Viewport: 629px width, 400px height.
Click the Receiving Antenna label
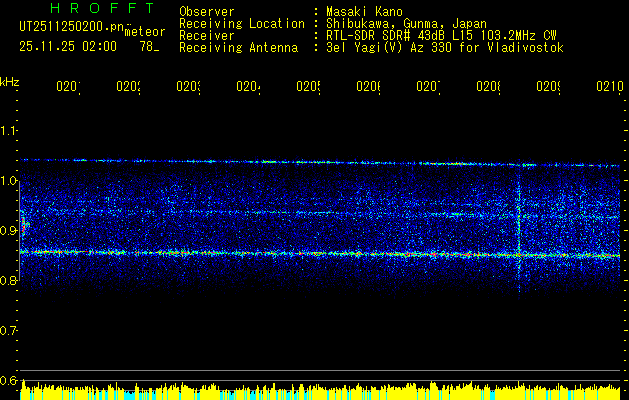238,48
